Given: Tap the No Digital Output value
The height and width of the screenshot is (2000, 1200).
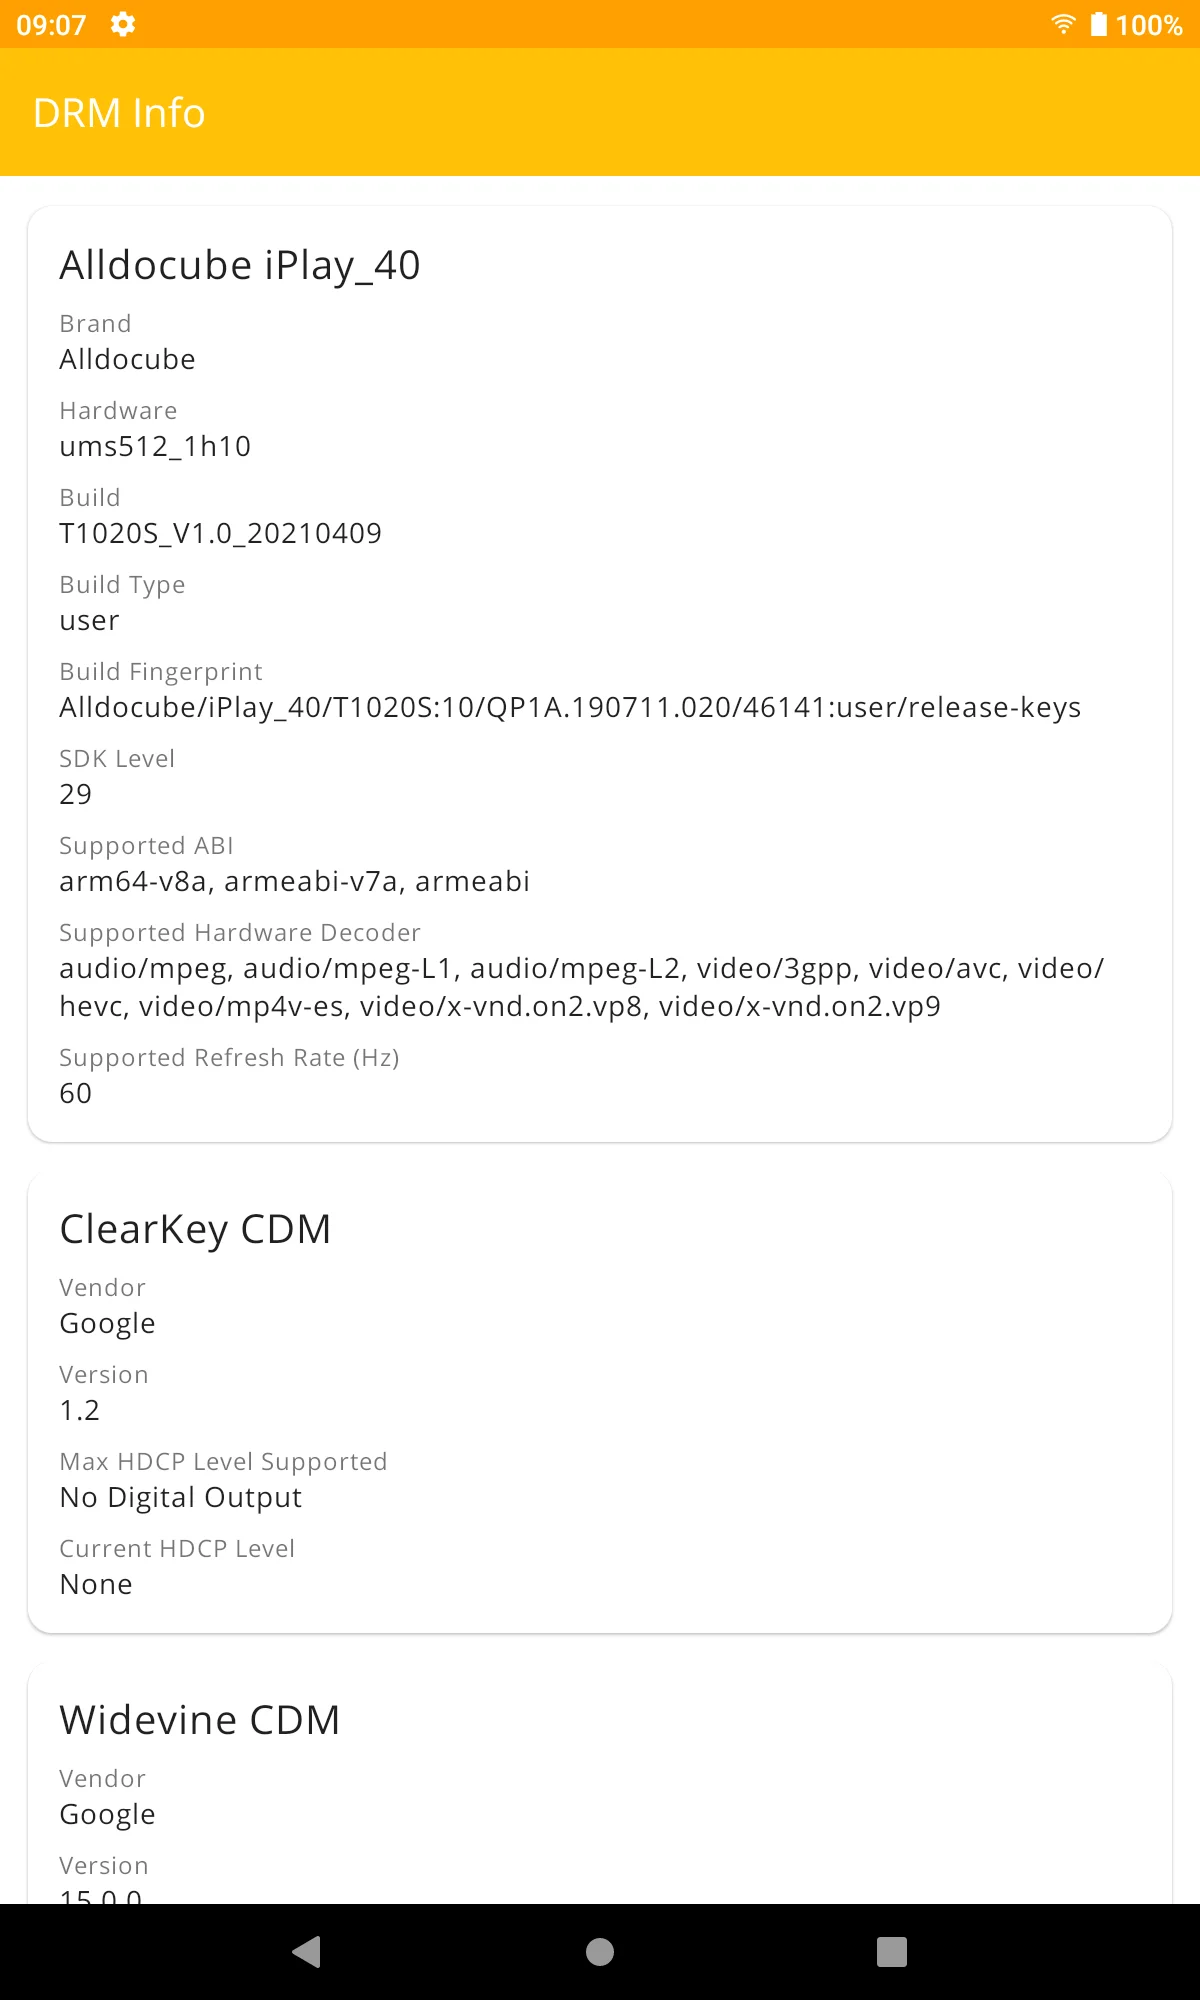Looking at the screenshot, I should coord(180,1497).
